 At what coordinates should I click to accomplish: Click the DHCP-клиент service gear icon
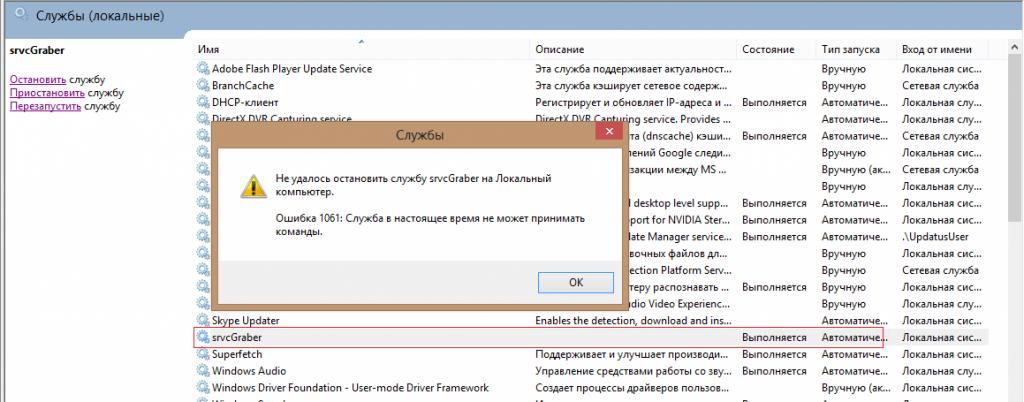pyautogui.click(x=203, y=103)
